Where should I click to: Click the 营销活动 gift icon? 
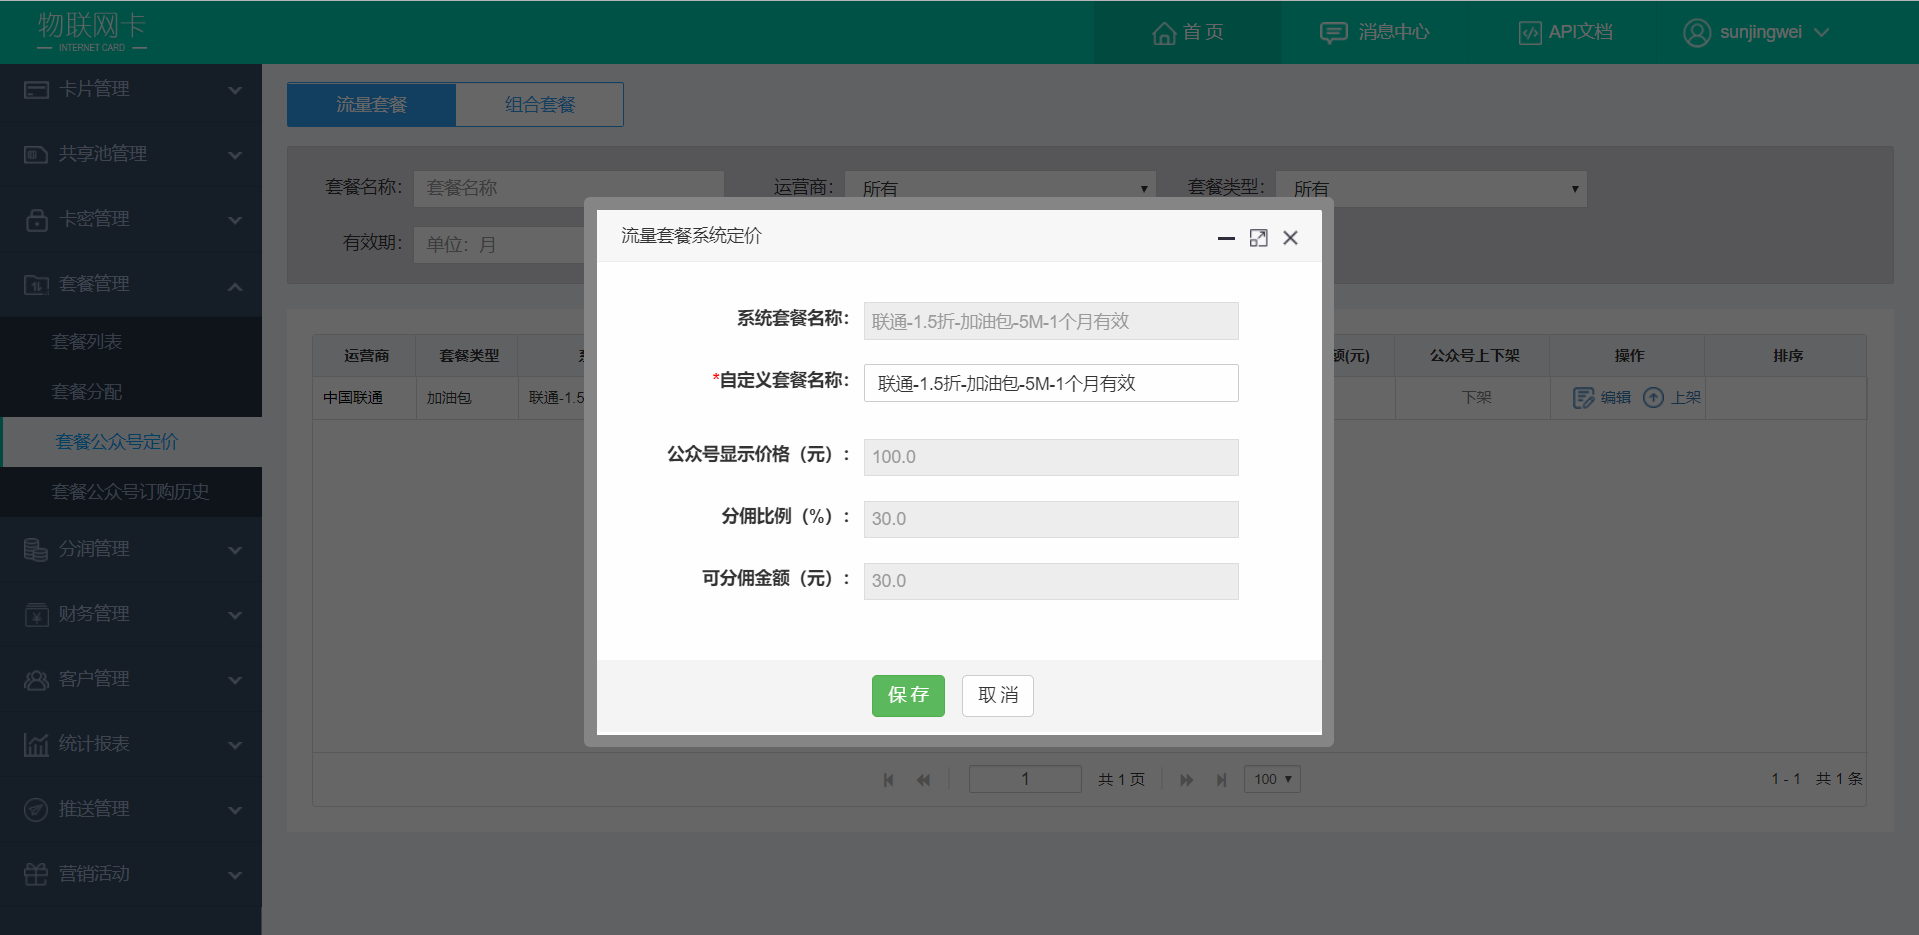[x=36, y=874]
